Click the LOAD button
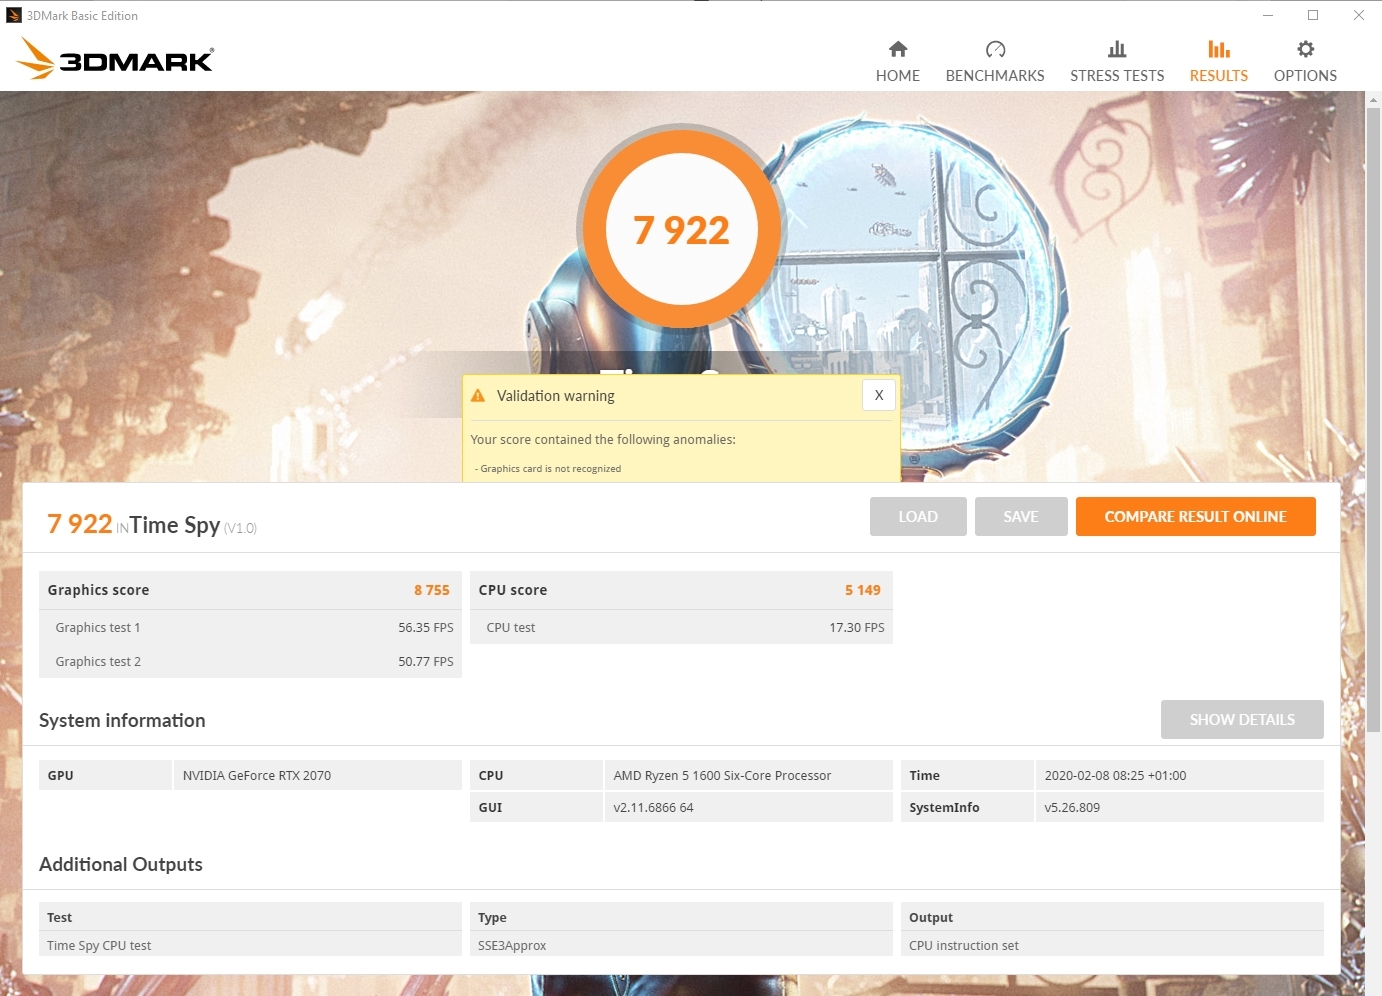This screenshot has width=1382, height=996. pyautogui.click(x=918, y=517)
